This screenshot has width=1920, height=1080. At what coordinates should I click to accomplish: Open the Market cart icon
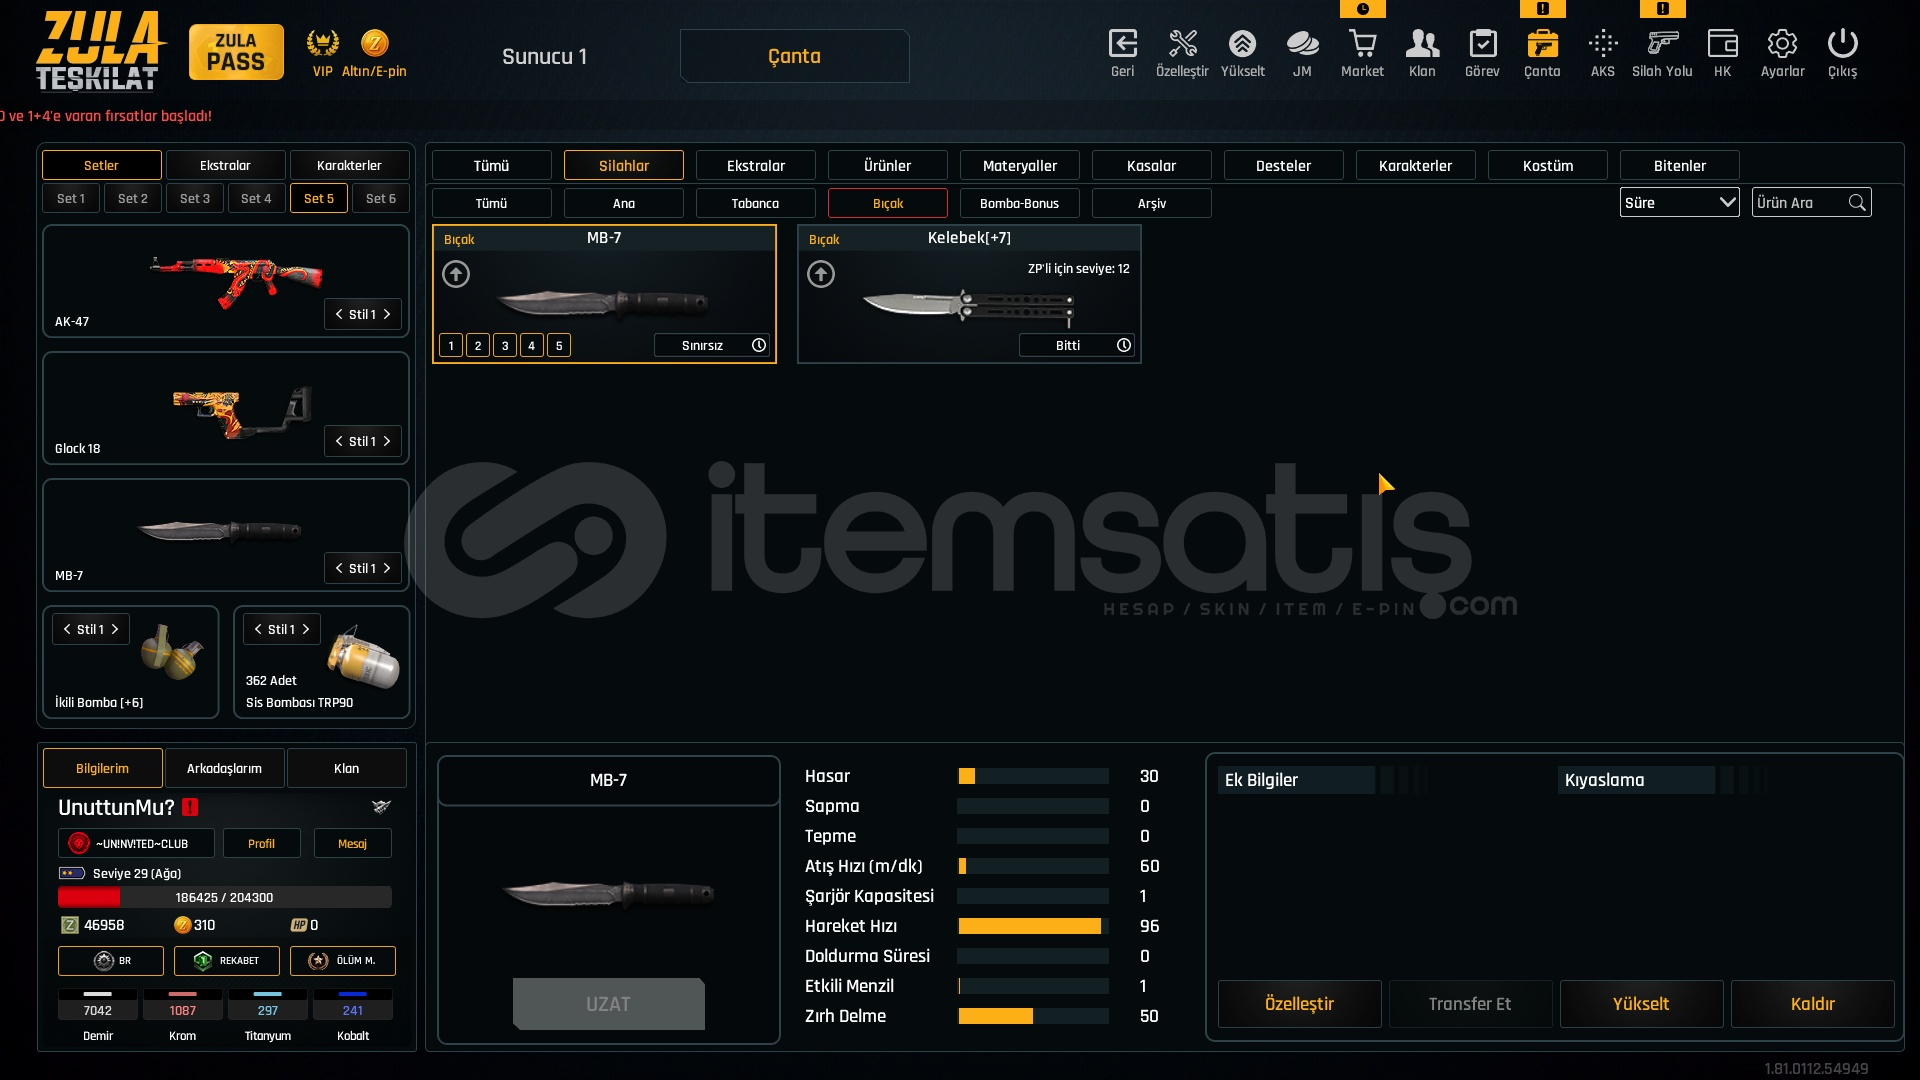[x=1362, y=45]
